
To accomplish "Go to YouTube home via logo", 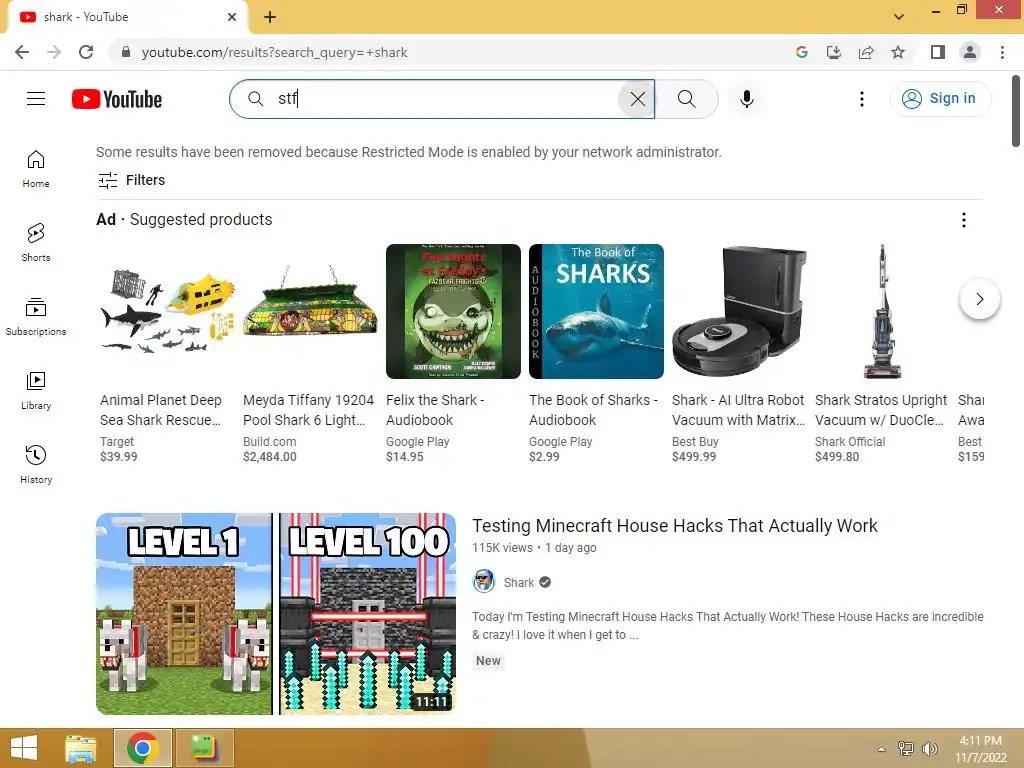I will point(117,99).
